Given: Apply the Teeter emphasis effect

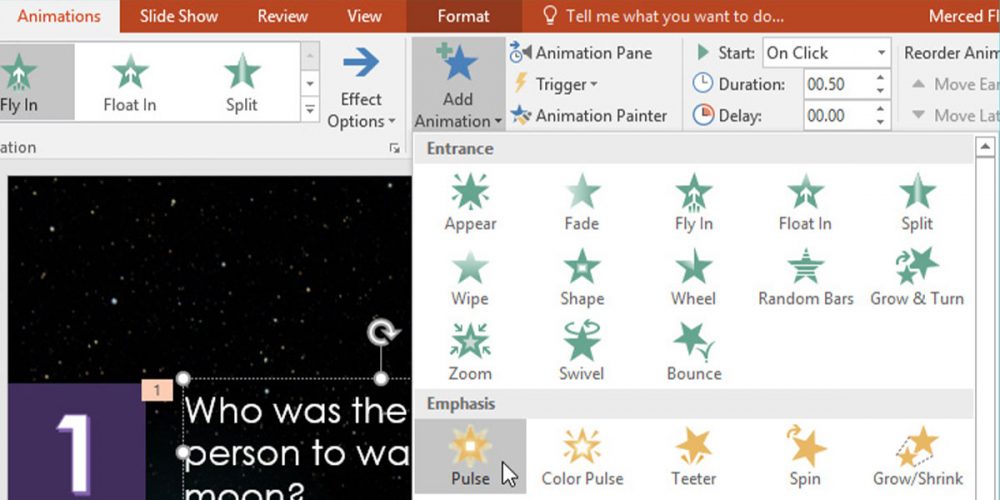Looking at the screenshot, I should 693,456.
